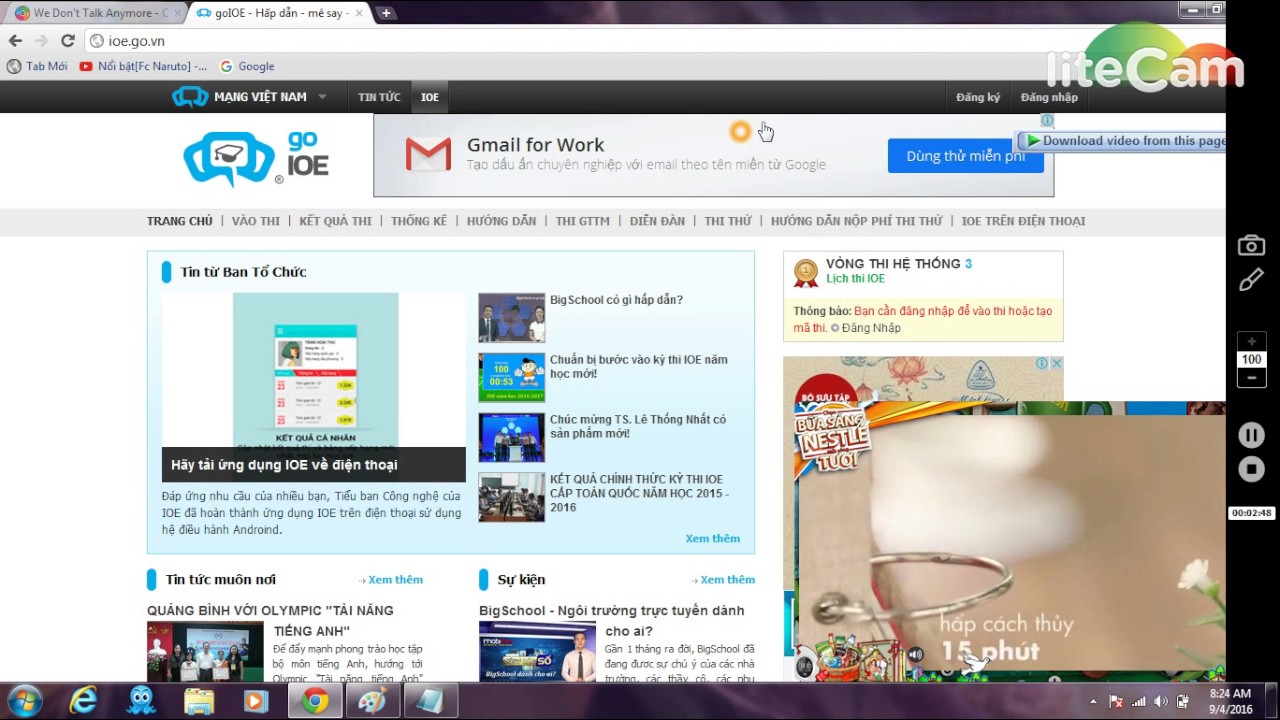1280x720 pixels.
Task: Click the Đăng ký link
Action: point(978,97)
